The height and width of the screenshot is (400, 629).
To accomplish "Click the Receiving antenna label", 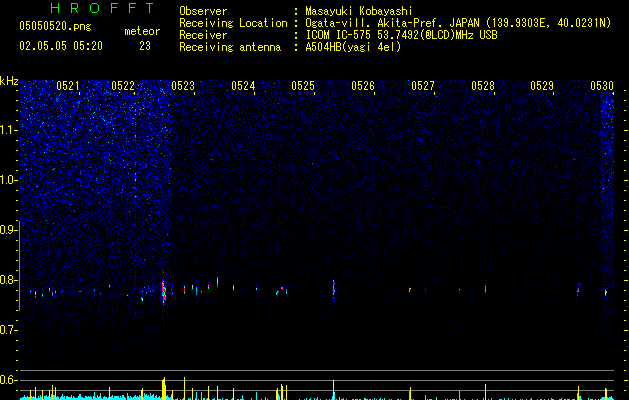I will click(x=230, y=47).
